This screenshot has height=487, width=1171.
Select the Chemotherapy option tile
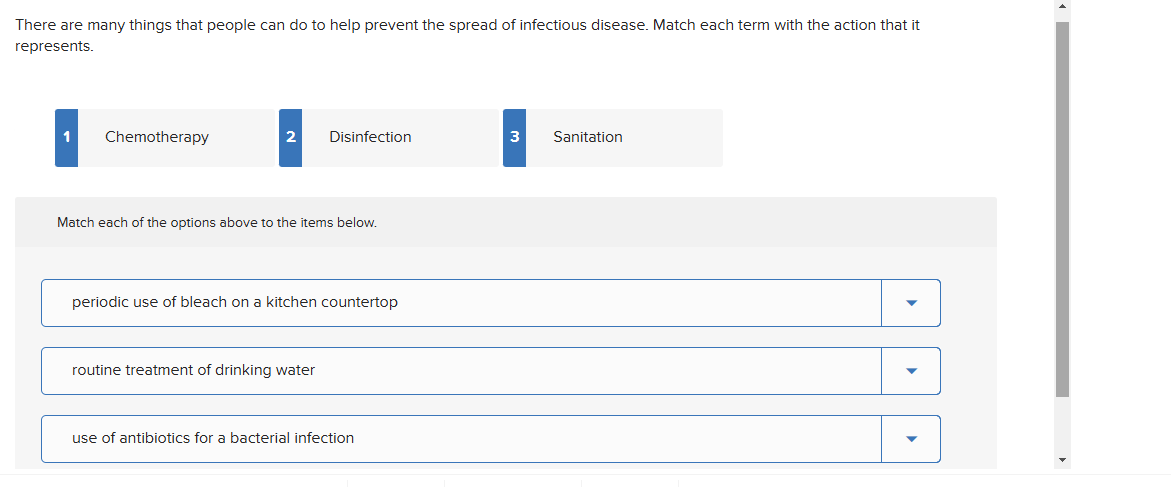point(175,137)
